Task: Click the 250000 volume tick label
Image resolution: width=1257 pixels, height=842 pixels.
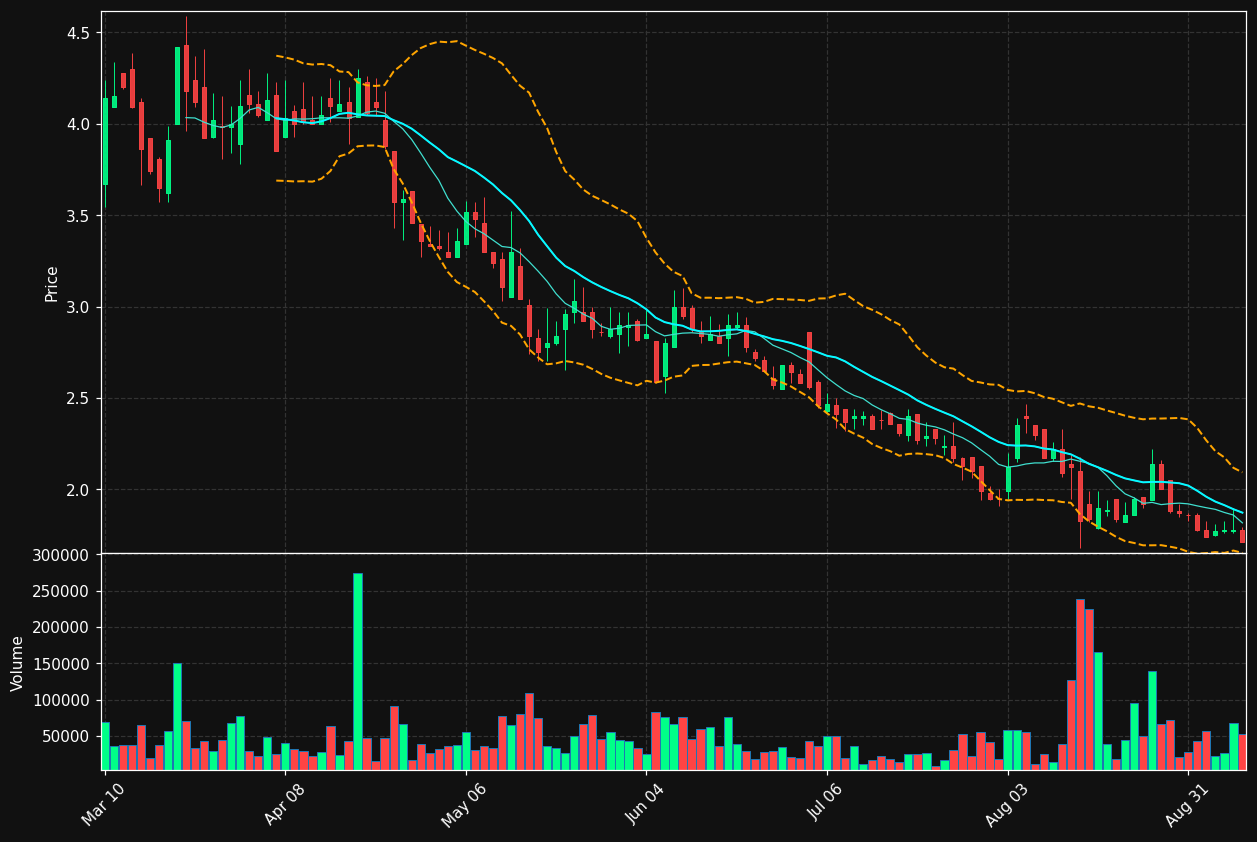Action: tap(62, 591)
